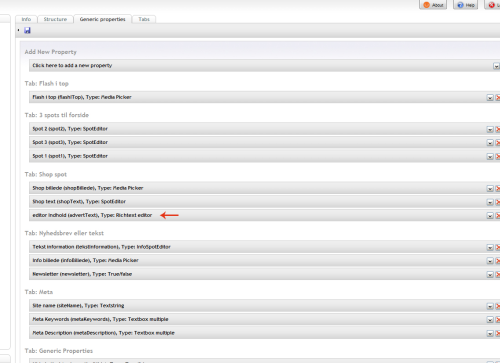Open the Spot 3 (spot3) SpotEditor row
500x363 pixels.
tap(264, 142)
